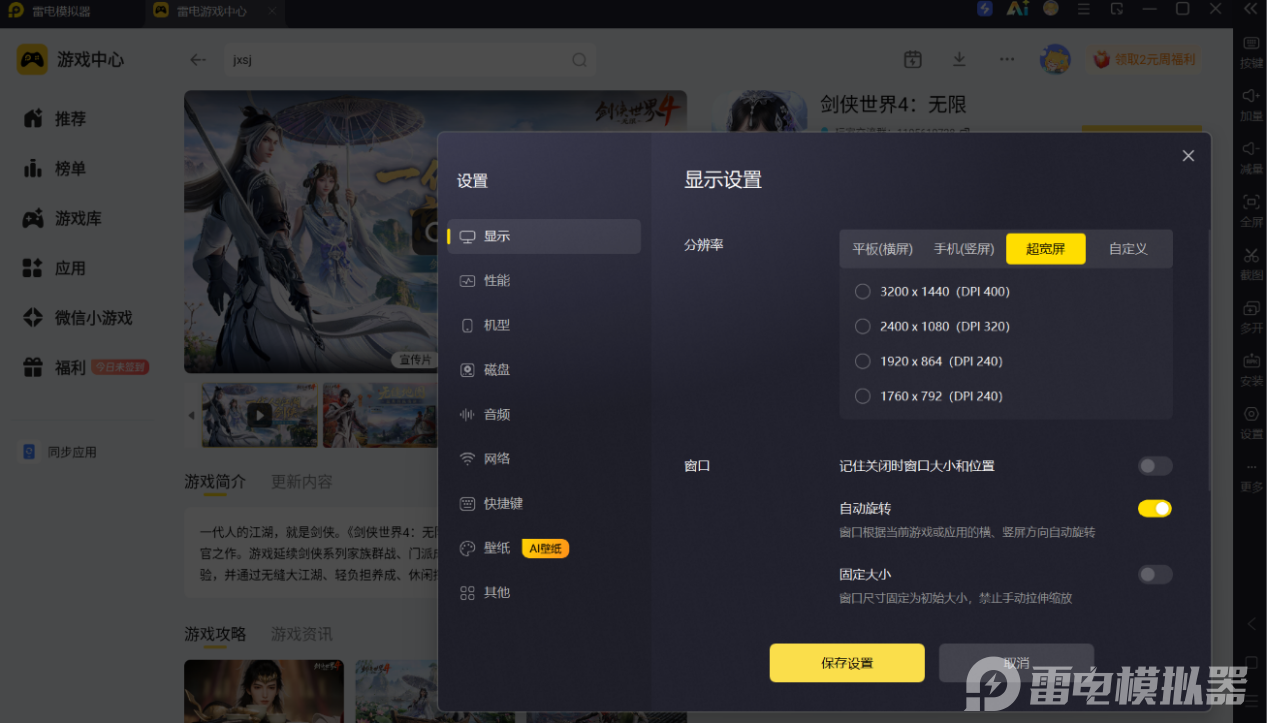Screen dimensions: 1267x723
Task: Disable the 自动旋转 auto-rotate toggle
Action: (1155, 508)
